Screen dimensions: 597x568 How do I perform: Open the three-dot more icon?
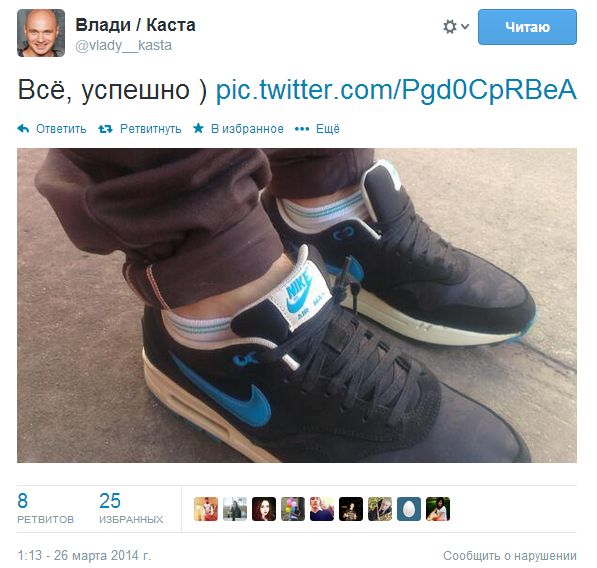pyautogui.click(x=302, y=129)
